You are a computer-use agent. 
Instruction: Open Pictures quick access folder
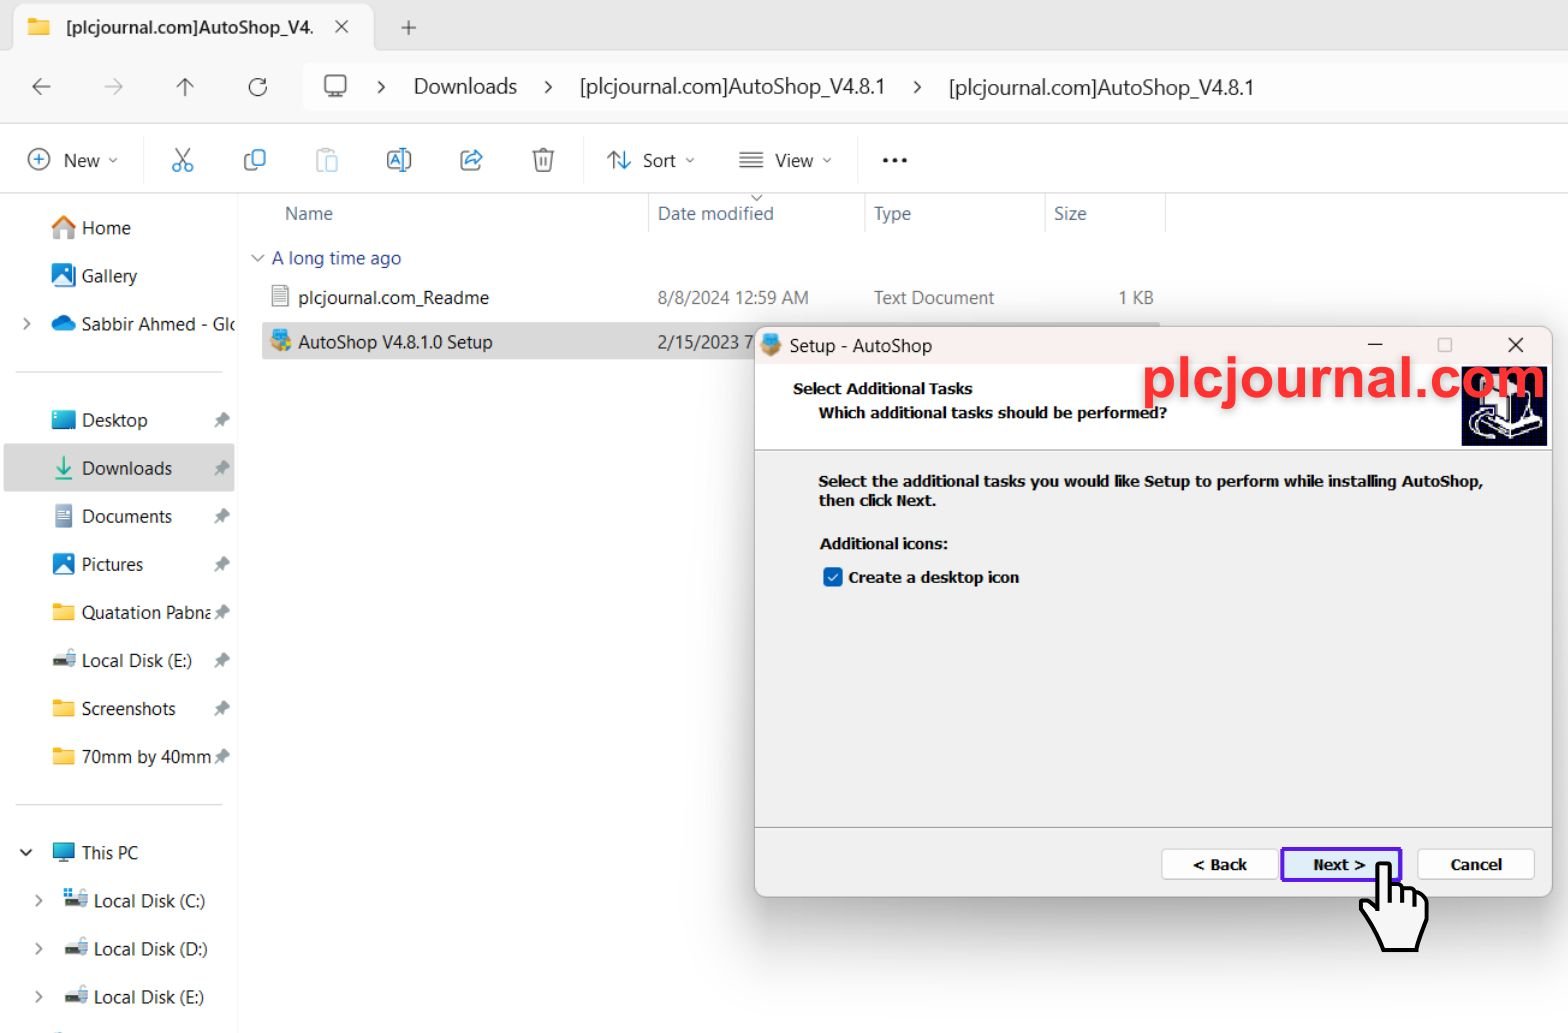97,564
